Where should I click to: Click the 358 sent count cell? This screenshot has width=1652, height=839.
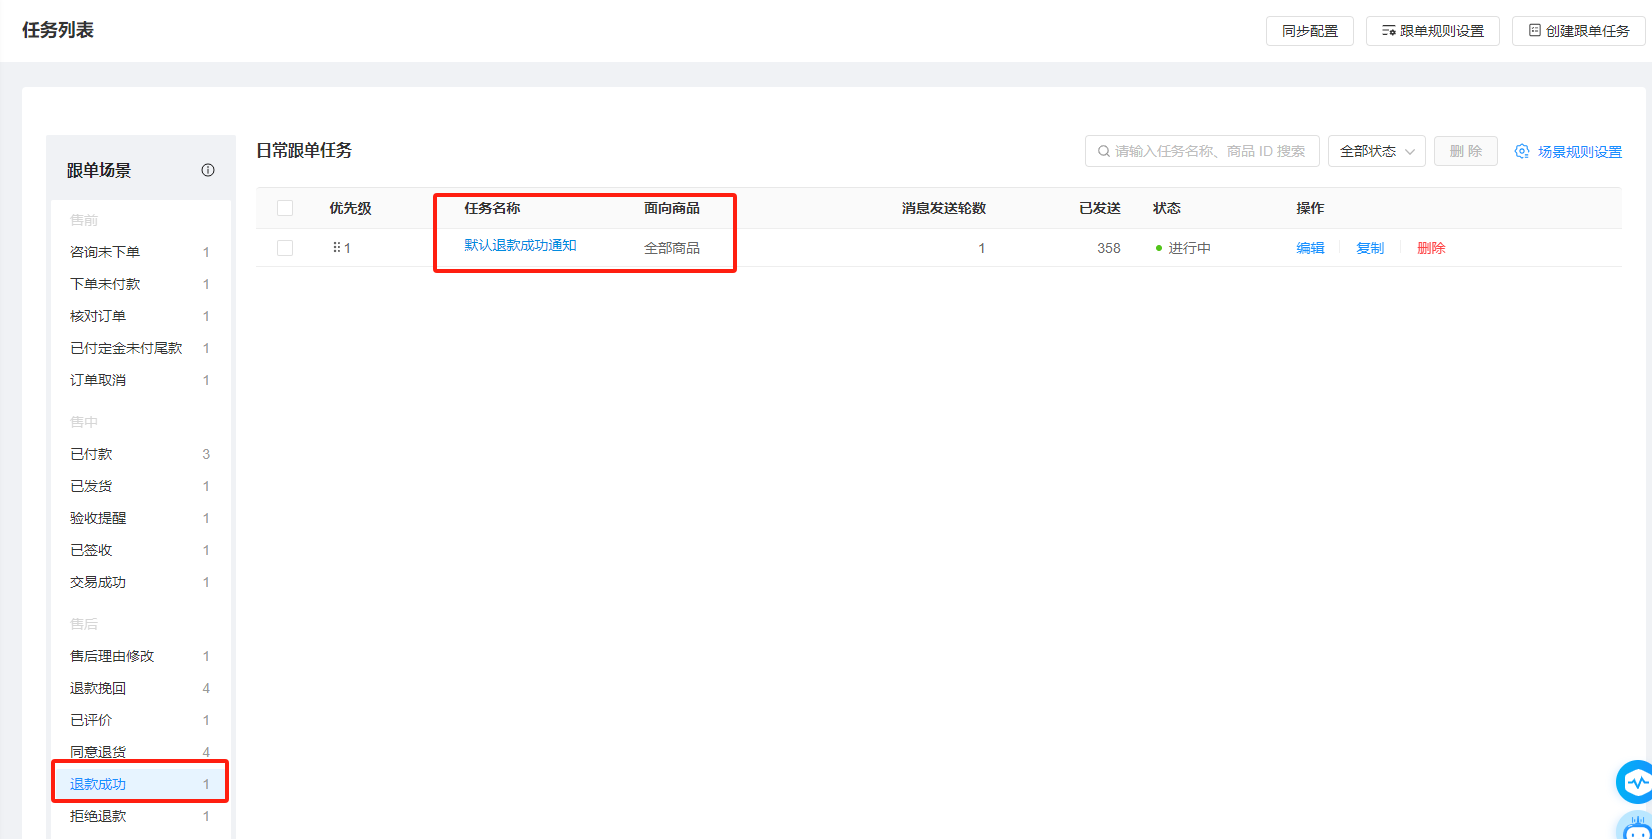point(1109,248)
